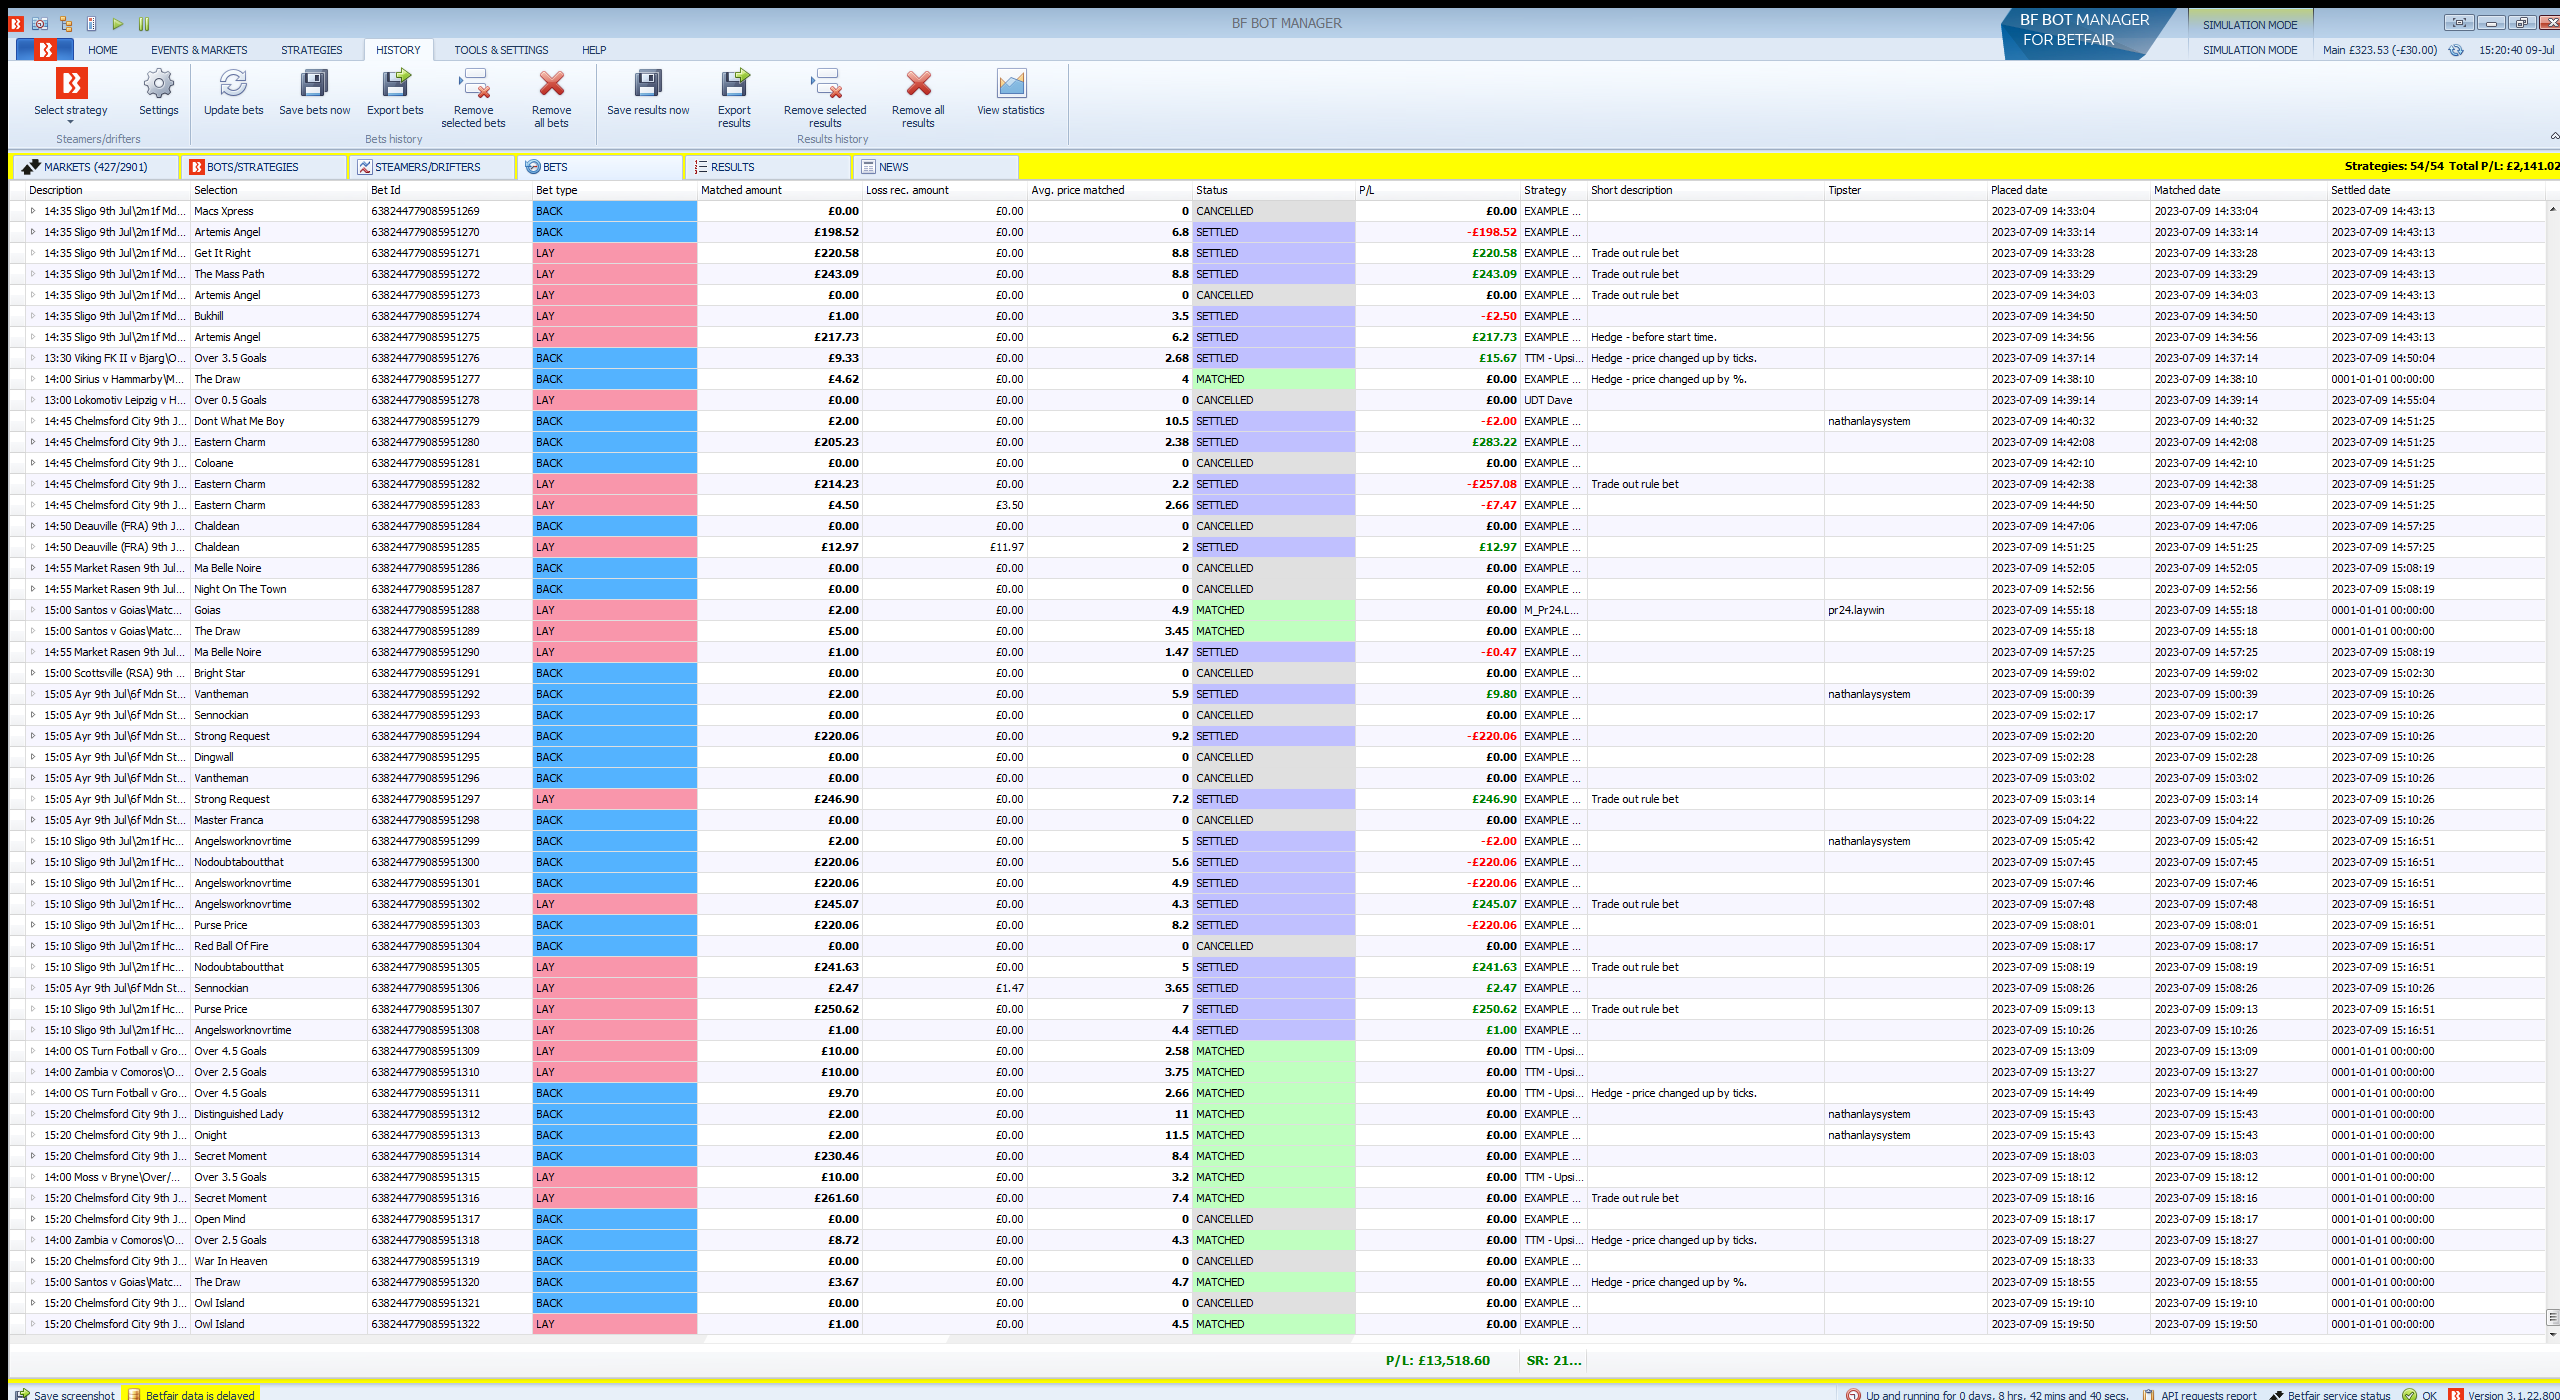Switch to the NEWS tab
Screen dimensions: 2560x1400
936,167
